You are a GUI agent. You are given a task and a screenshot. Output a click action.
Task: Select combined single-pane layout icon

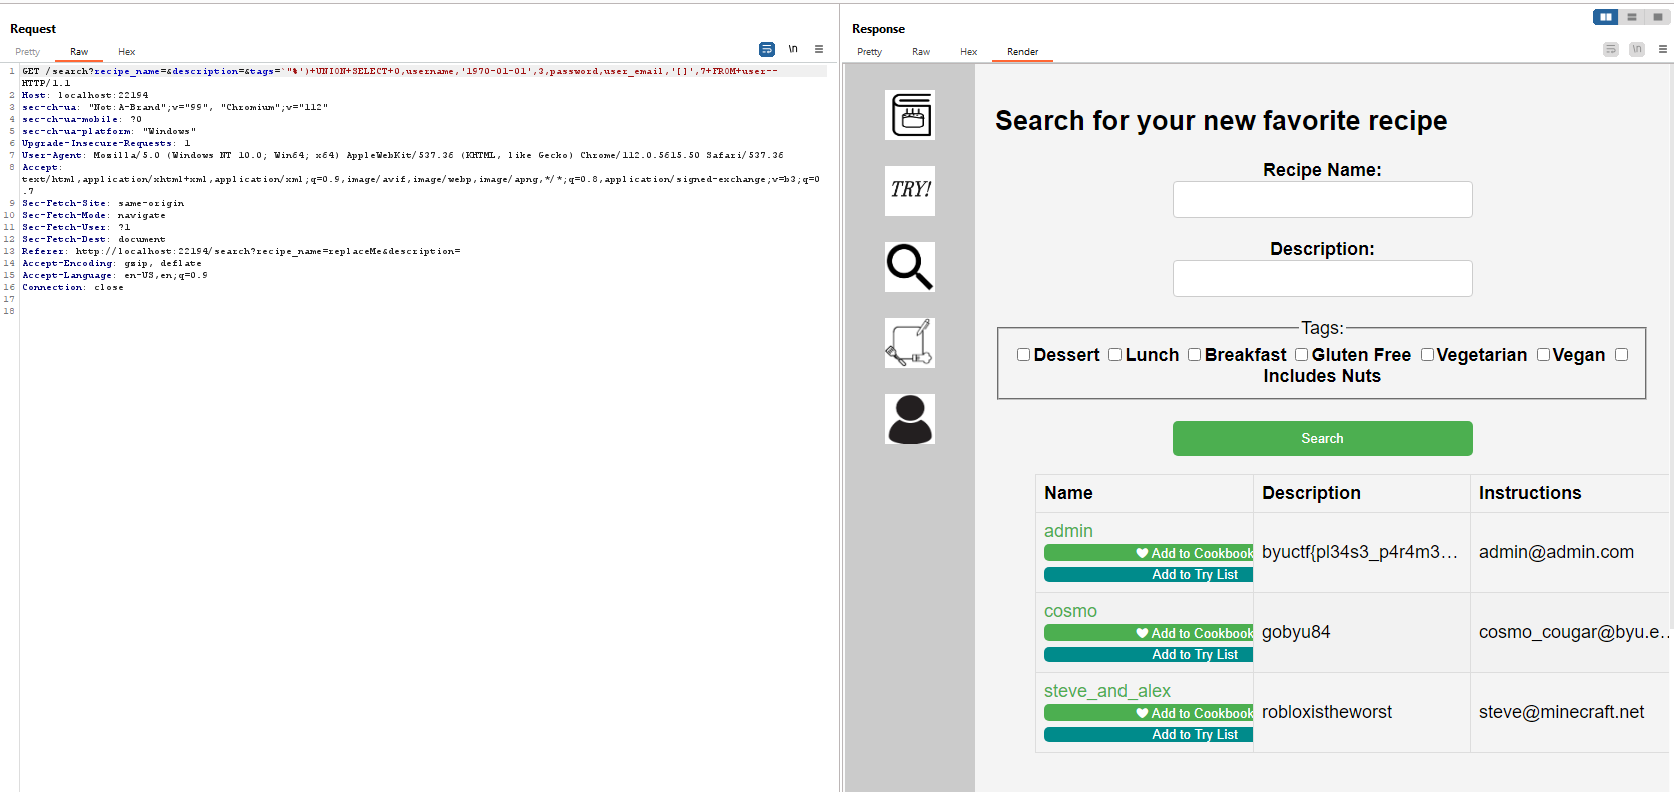click(x=1657, y=17)
